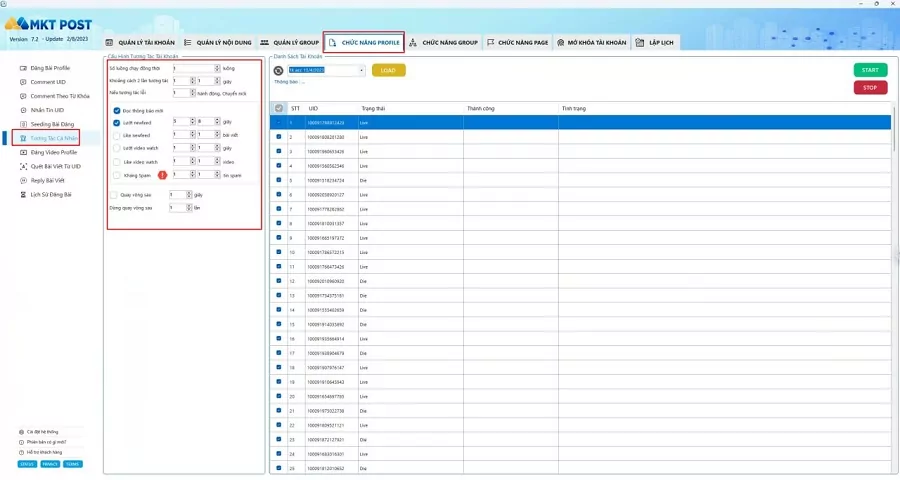Viewport: 900px width, 480px height.
Task: Open Hỗ trợ khách hàng support
Action: (x=41, y=452)
